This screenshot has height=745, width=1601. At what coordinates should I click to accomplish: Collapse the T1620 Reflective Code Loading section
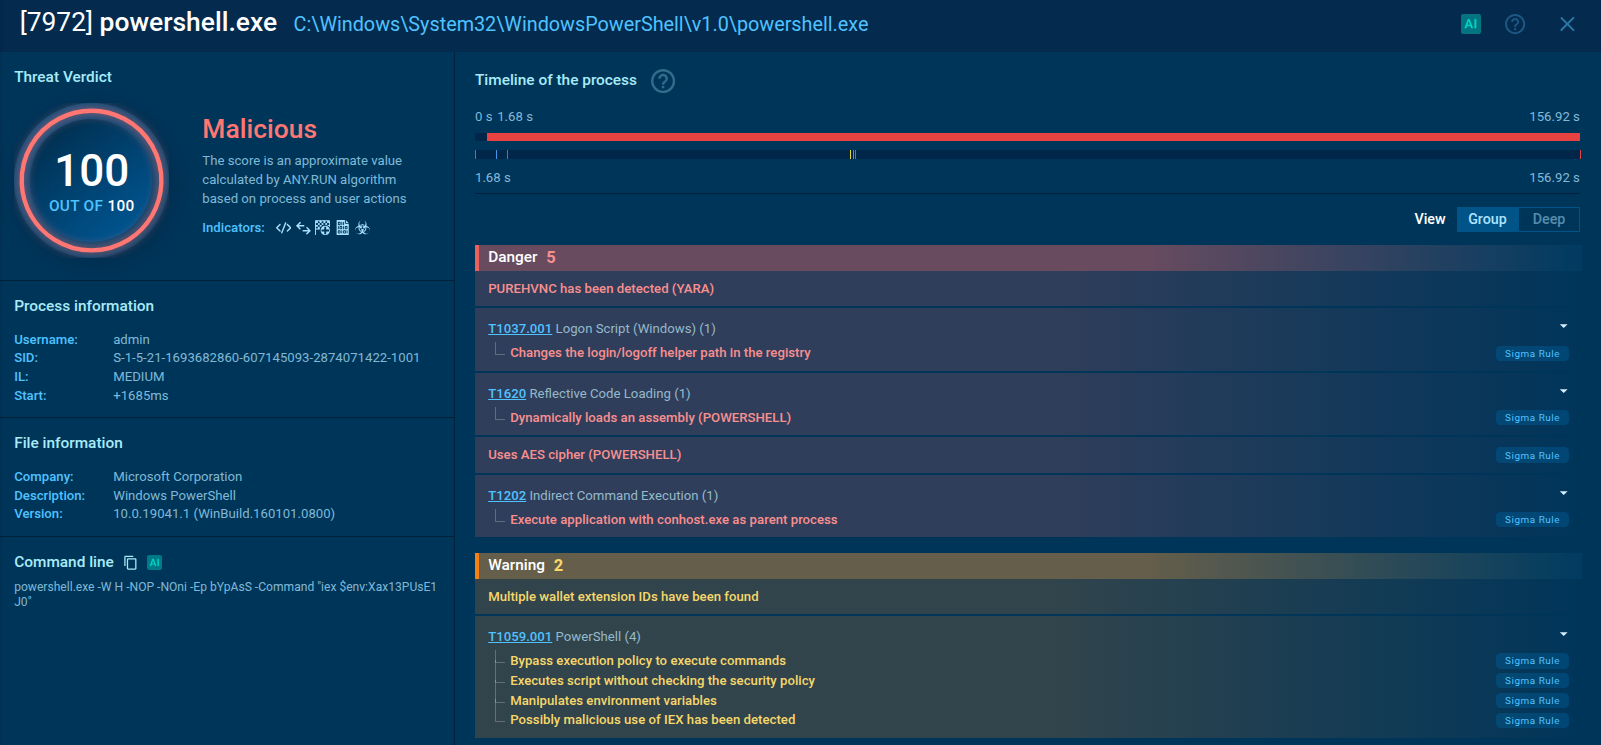point(1563,392)
